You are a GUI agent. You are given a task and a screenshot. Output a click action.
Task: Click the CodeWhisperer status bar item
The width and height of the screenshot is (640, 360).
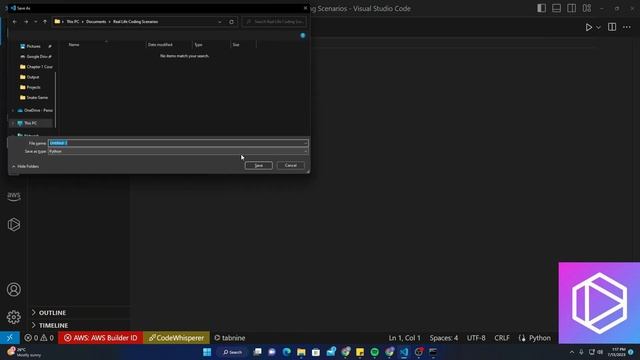(x=176, y=338)
